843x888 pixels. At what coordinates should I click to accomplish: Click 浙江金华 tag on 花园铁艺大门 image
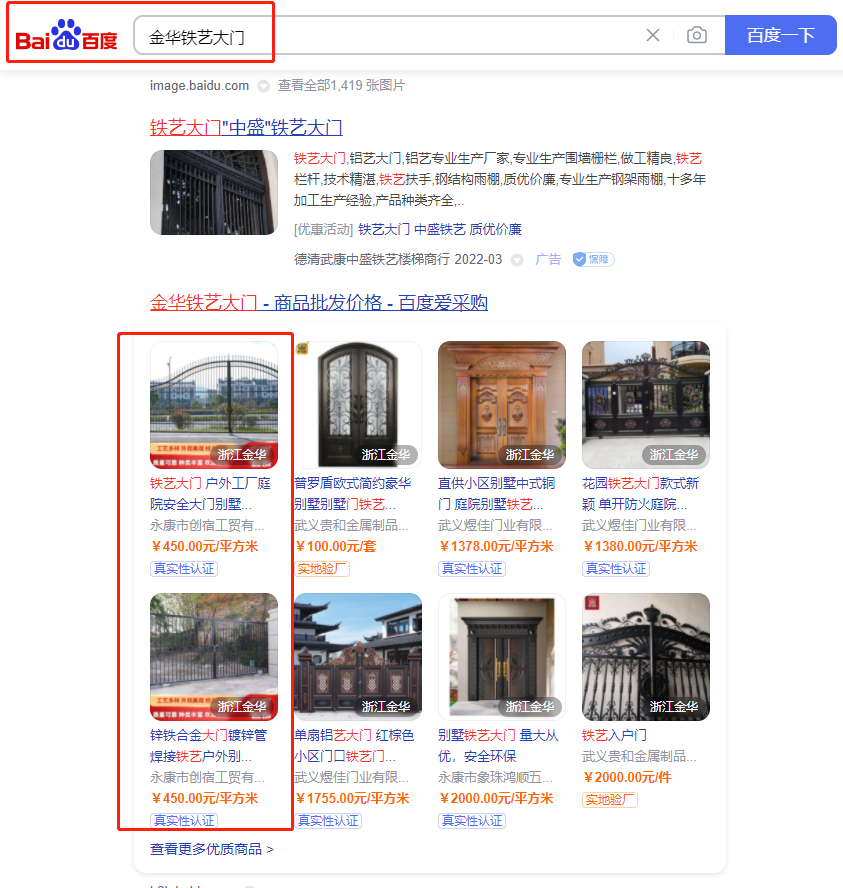674,454
